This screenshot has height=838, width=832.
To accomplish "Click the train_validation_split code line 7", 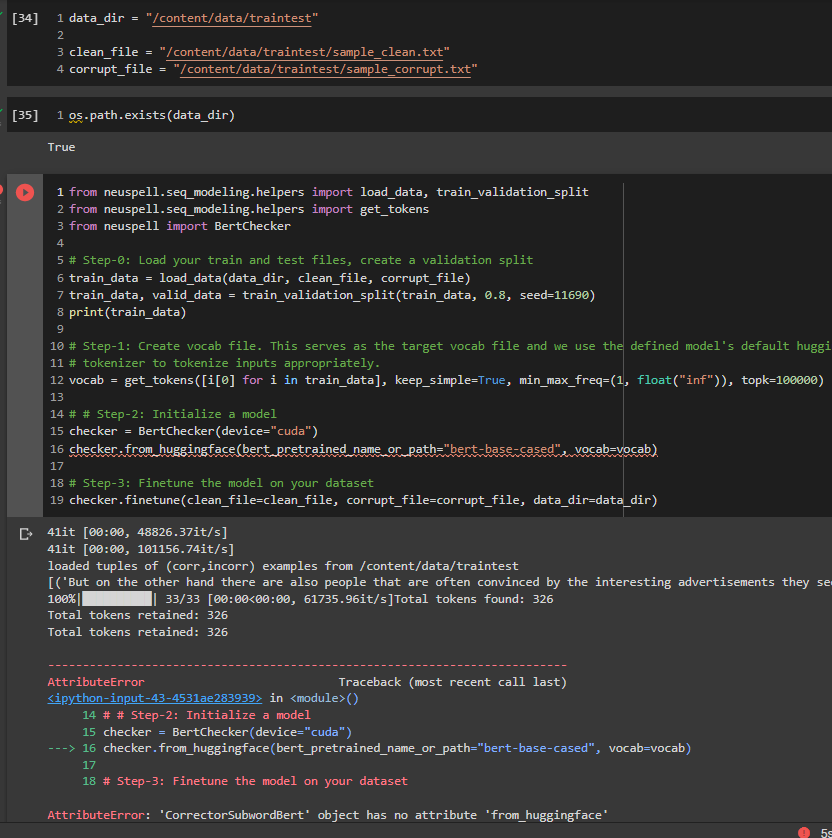I will [332, 295].
